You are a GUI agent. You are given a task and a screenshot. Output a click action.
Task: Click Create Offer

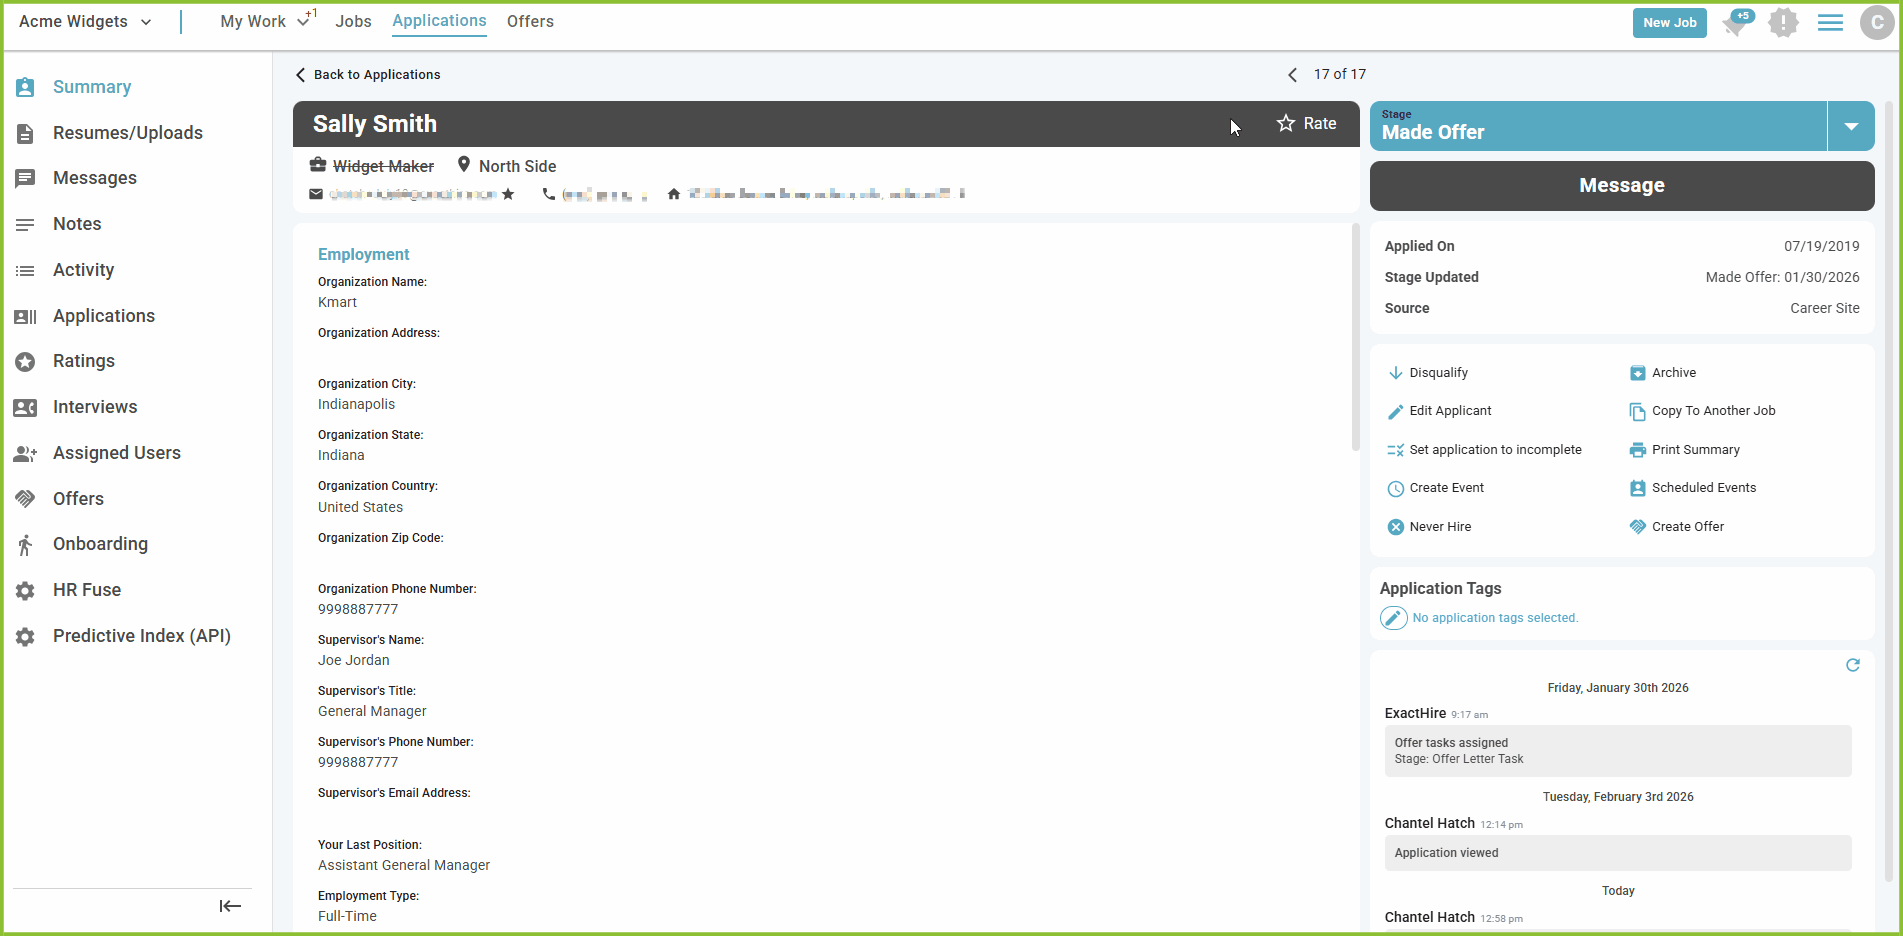tap(1677, 527)
